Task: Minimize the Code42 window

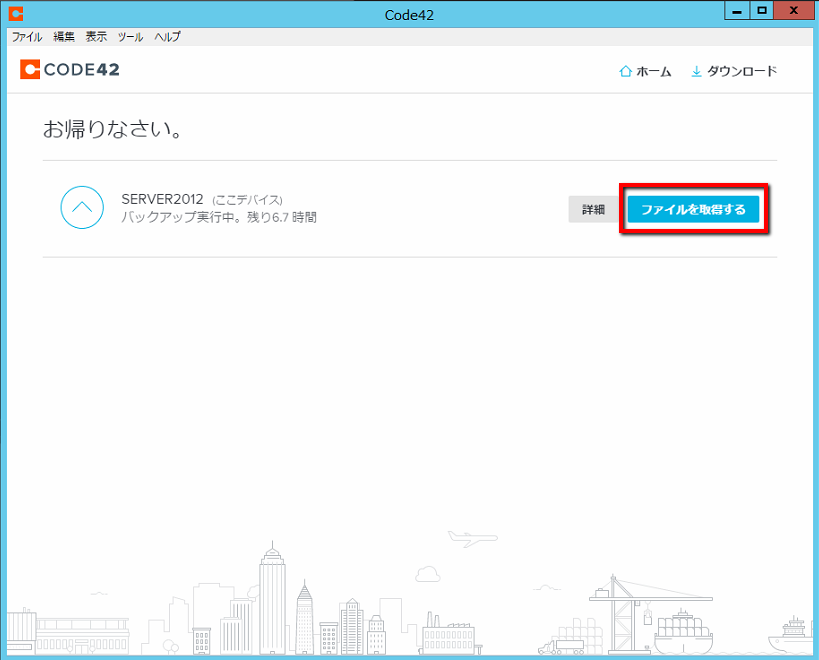Action: click(x=737, y=10)
